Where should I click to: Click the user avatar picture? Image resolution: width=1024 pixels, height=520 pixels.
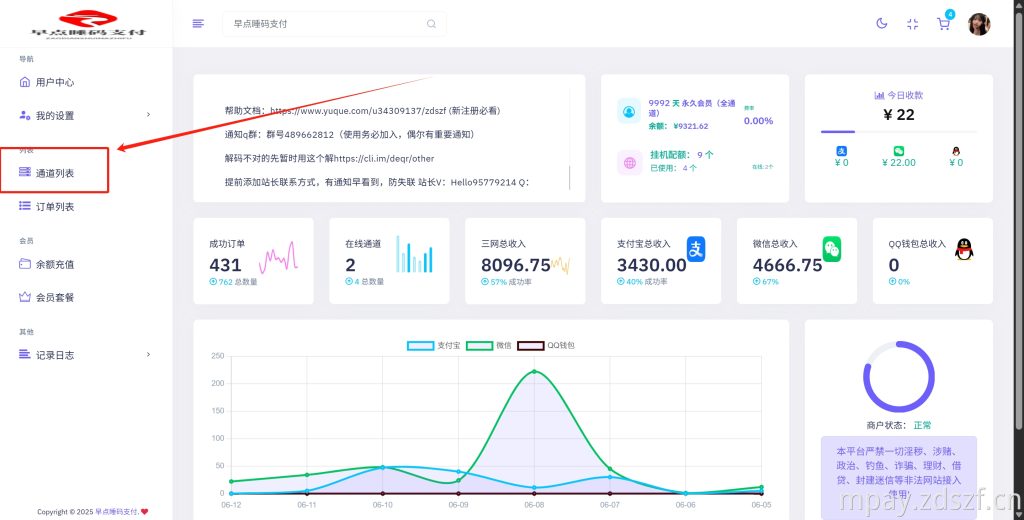tap(979, 24)
